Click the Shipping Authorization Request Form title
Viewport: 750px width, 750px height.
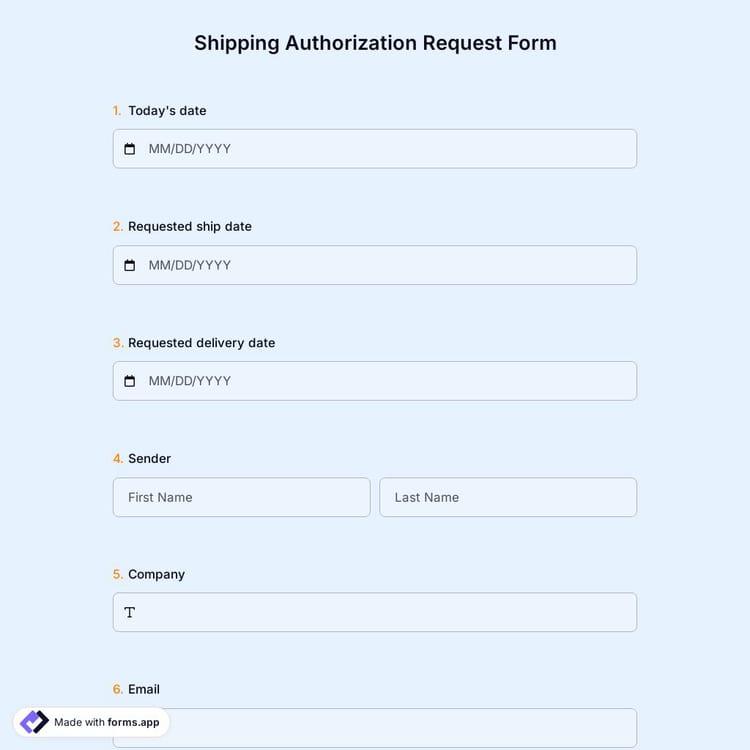(x=375, y=43)
